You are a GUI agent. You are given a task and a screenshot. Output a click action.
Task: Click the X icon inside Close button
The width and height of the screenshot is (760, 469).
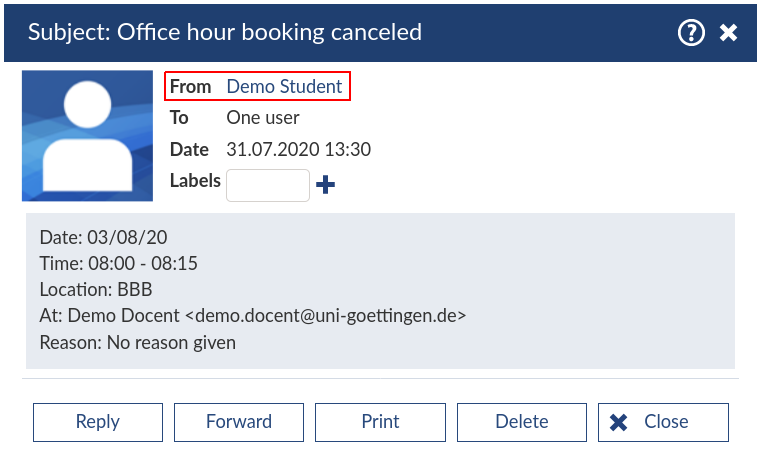click(619, 422)
